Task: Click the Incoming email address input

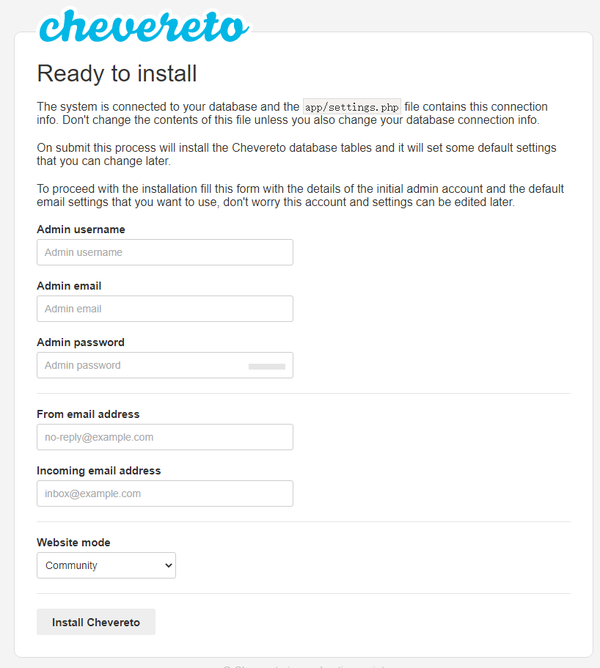Action: point(165,494)
